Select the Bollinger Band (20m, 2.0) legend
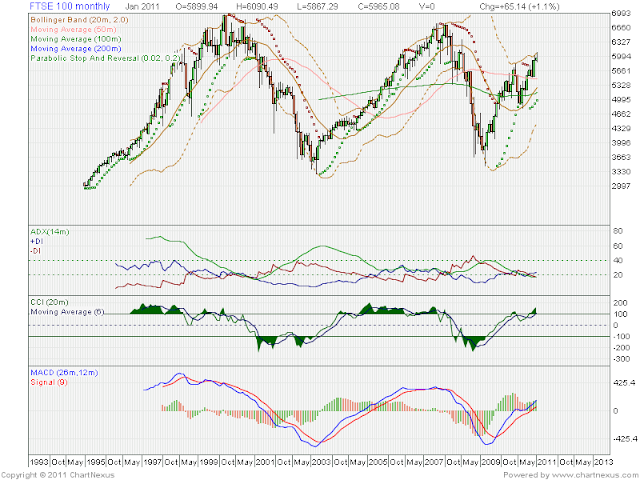Screen dimensions: 640x480 79,20
